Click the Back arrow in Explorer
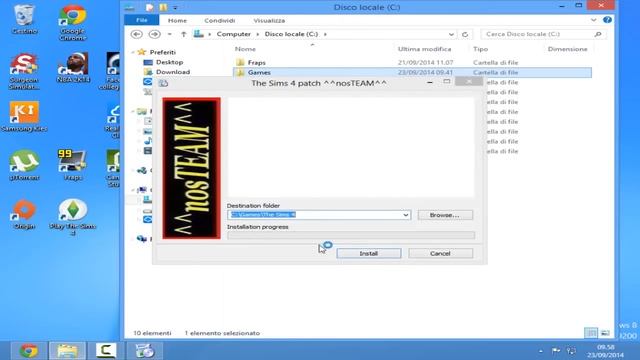 pyautogui.click(x=136, y=34)
